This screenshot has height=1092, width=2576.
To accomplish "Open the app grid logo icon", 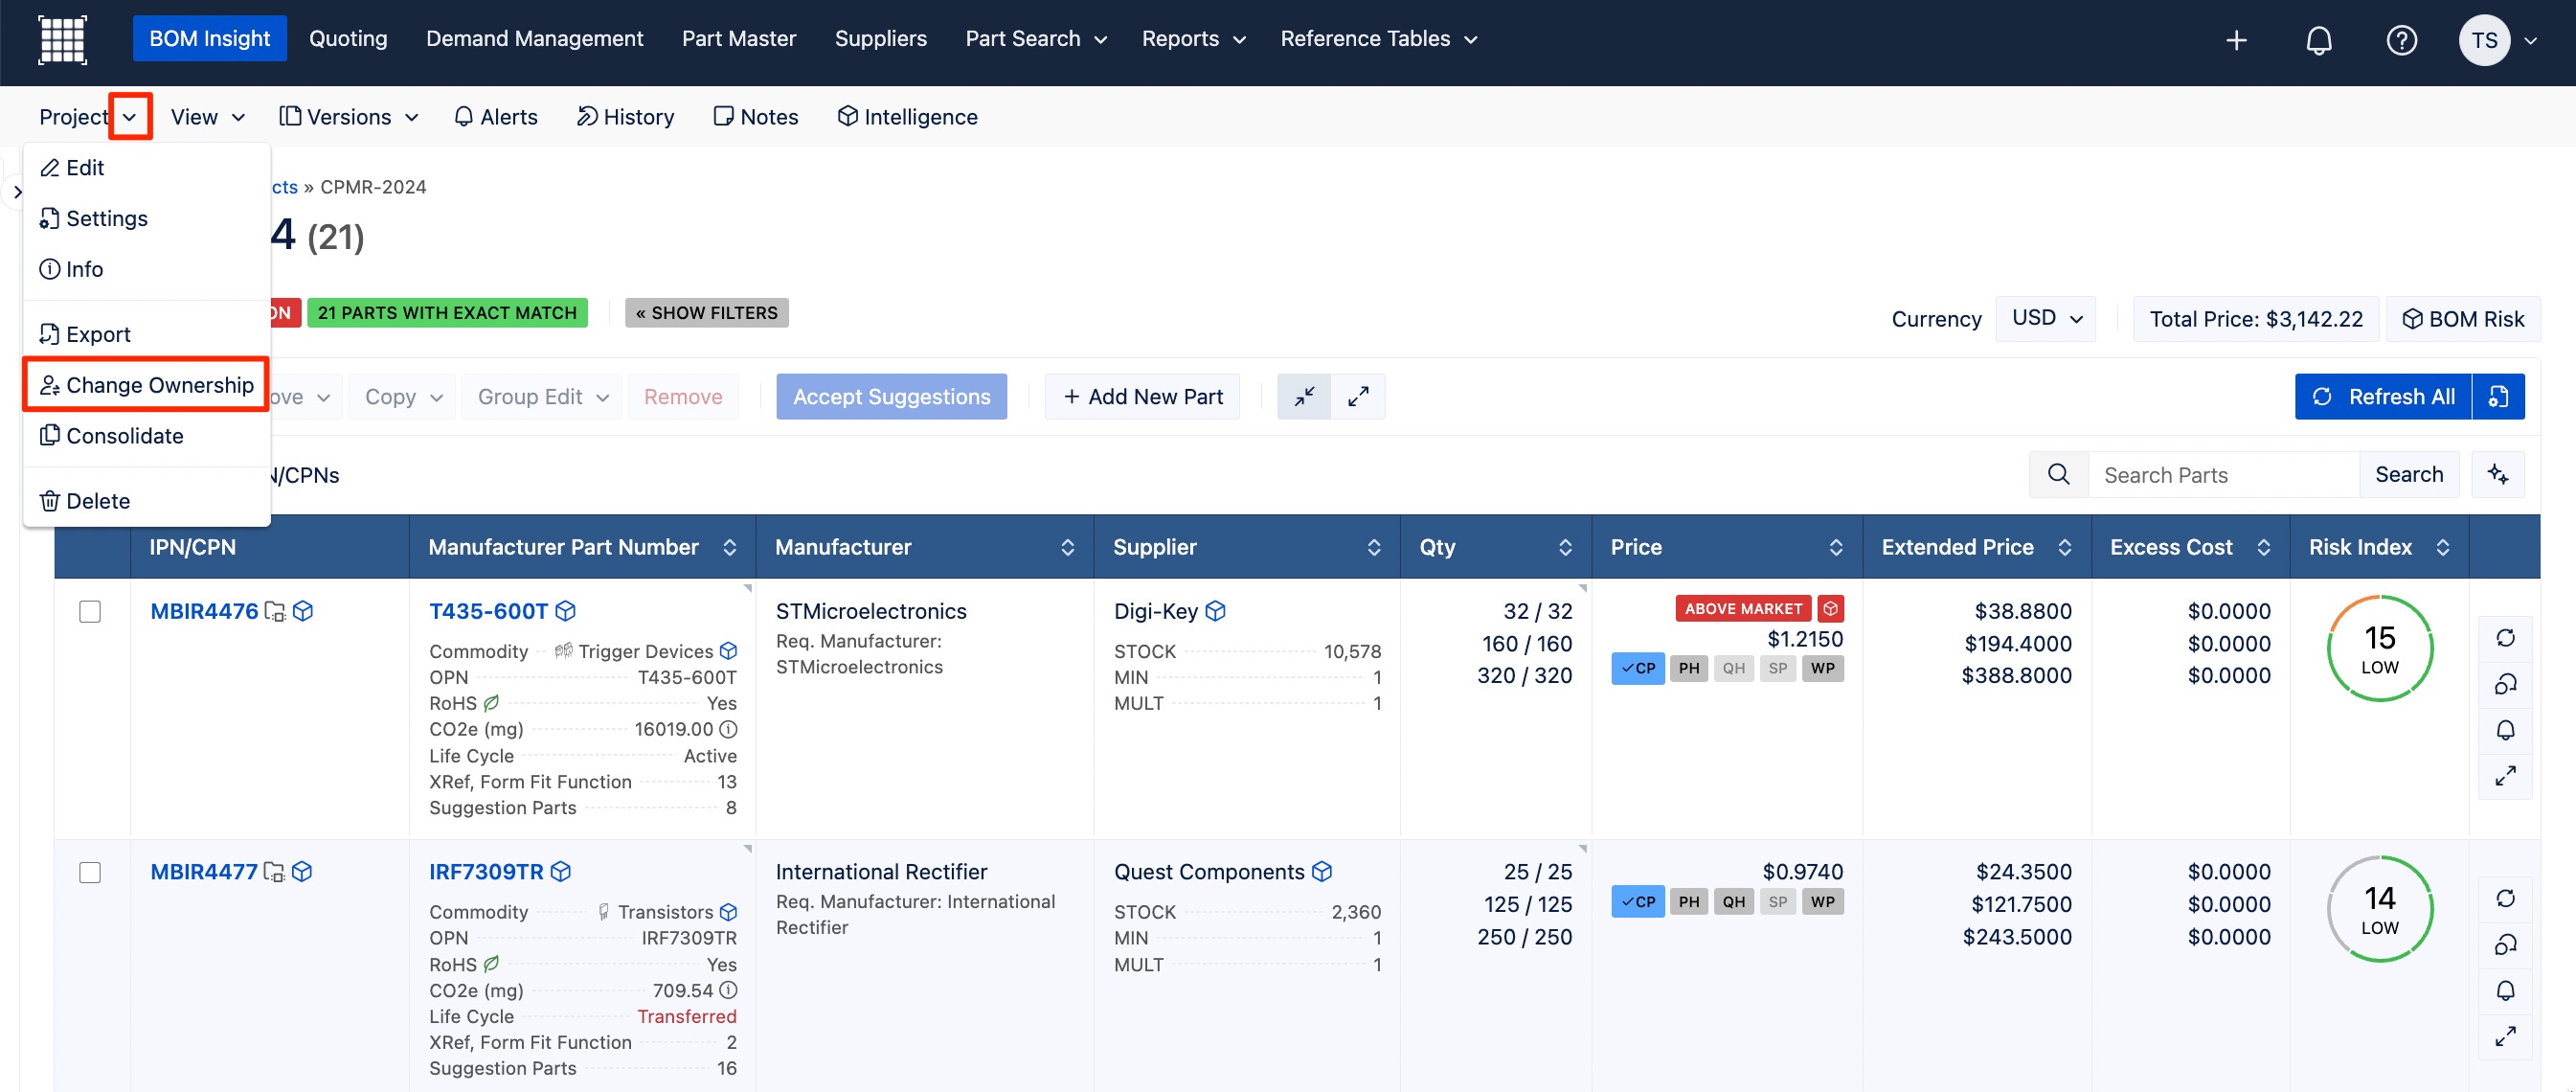I will click(x=62, y=40).
